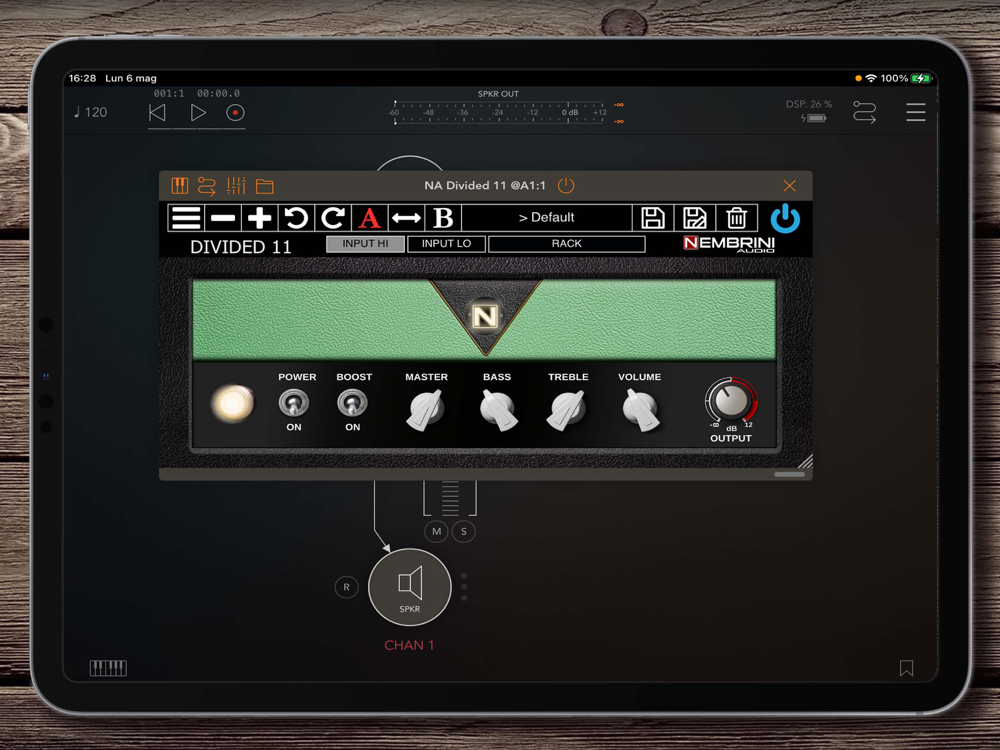The image size is (1000, 750).
Task: Click the Wi-Fi status icon
Action: 871,78
